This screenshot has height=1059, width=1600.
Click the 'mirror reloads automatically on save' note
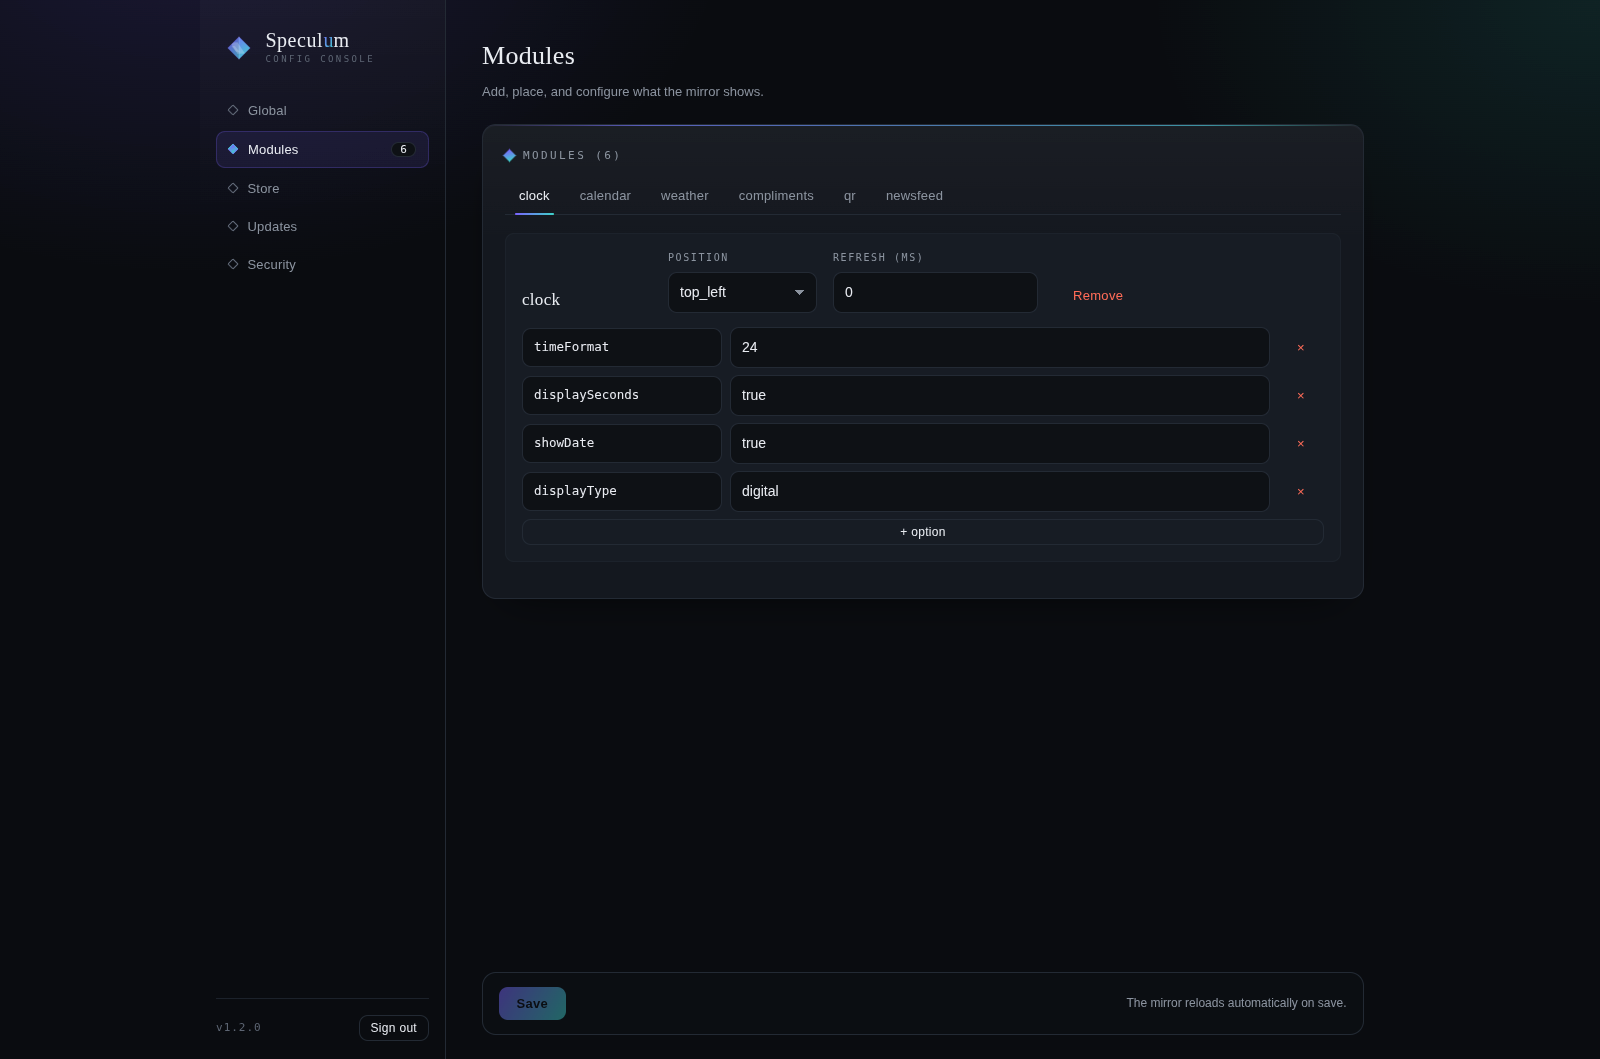pos(1236,1003)
